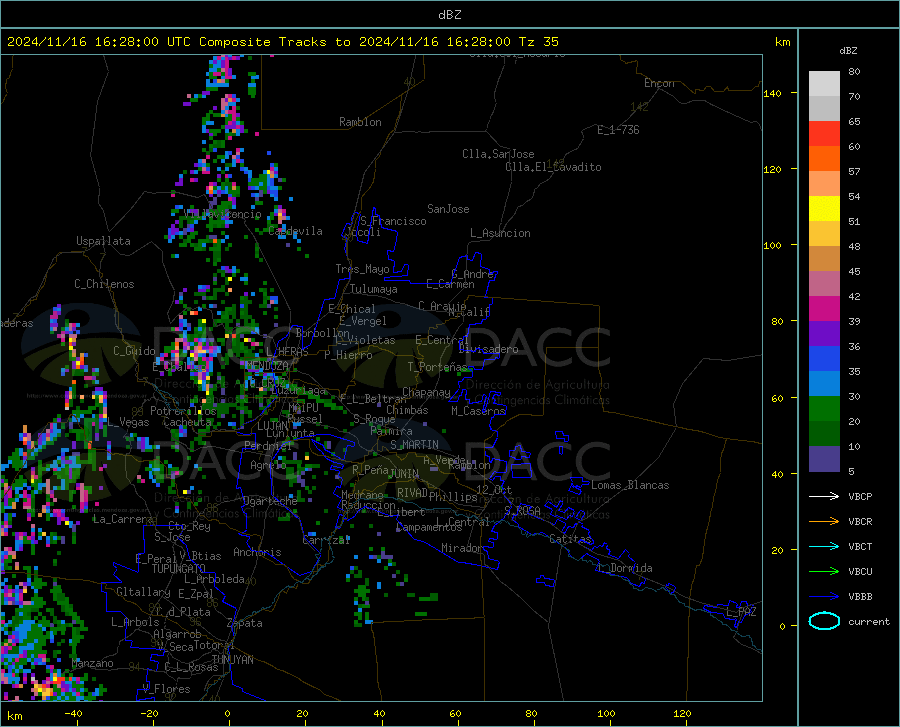Pick the light gray 70-80 dBZ band
Screen dimensions: 900x727
coord(824,83)
